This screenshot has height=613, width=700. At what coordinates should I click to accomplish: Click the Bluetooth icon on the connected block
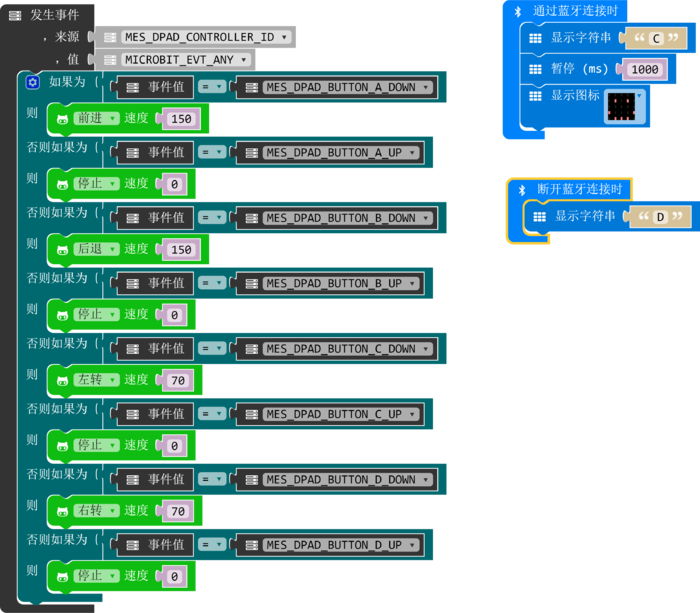point(518,12)
